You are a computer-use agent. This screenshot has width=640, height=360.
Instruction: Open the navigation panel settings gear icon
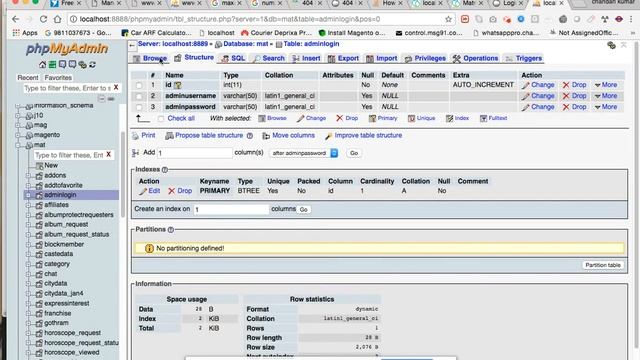tap(82, 64)
